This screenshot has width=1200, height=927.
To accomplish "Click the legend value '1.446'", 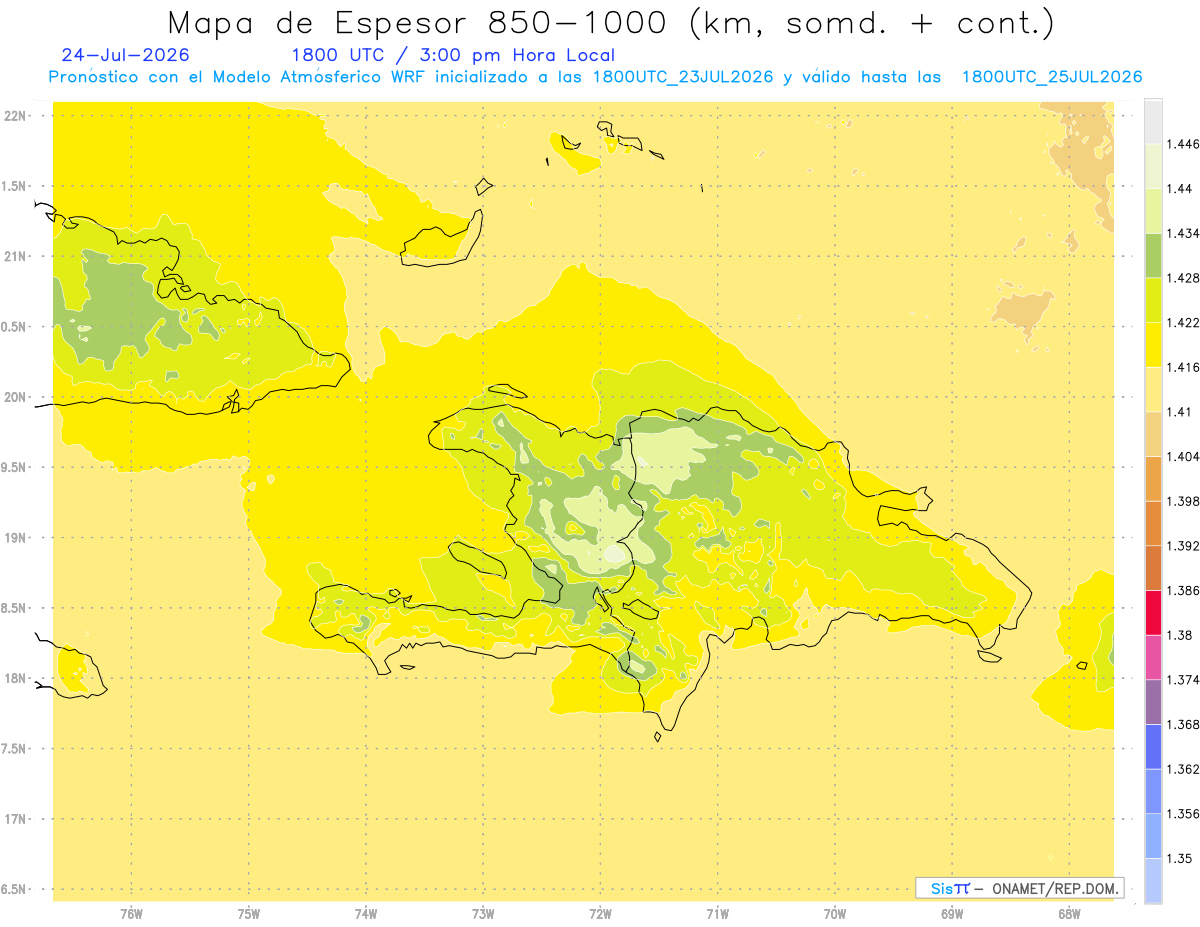I will point(1183,144).
